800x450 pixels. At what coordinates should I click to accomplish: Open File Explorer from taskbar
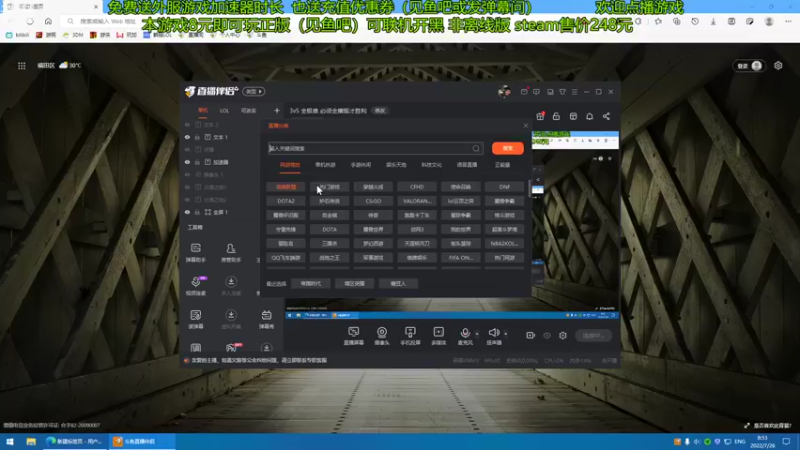point(31,441)
